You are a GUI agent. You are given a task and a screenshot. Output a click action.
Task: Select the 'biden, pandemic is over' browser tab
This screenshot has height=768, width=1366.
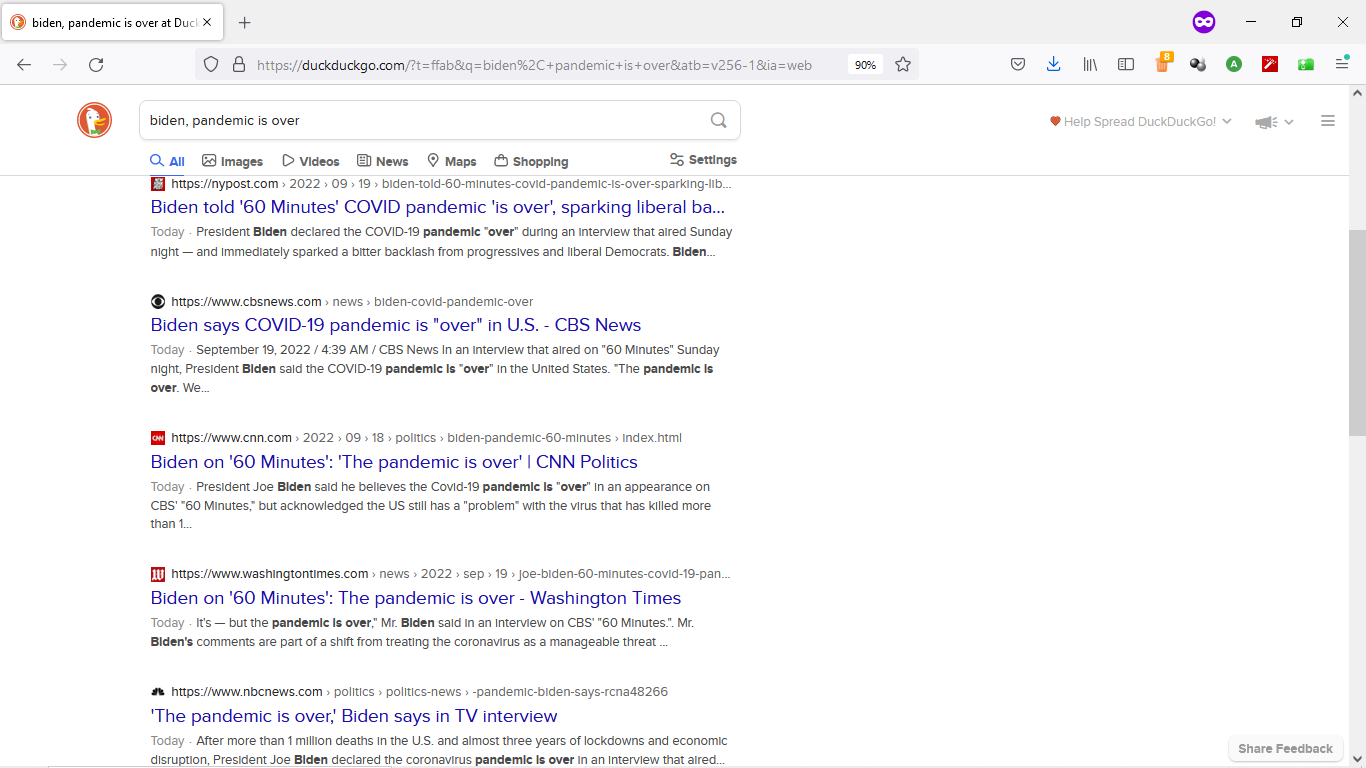pyautogui.click(x=112, y=22)
